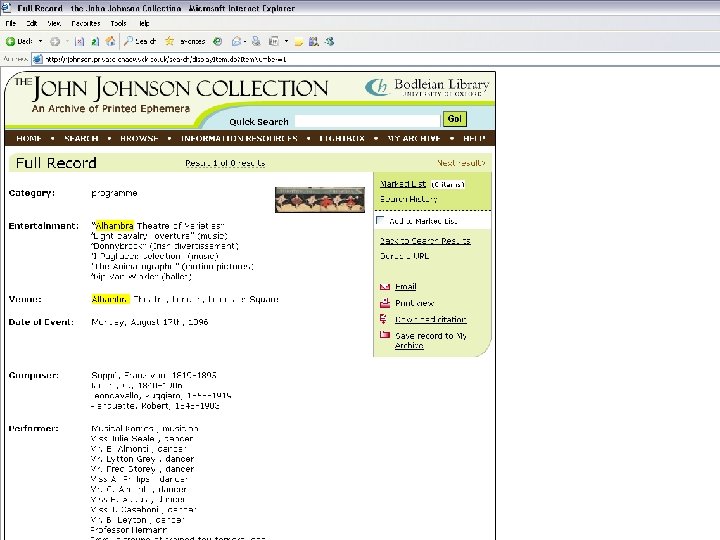The width and height of the screenshot is (720, 540).
Task: Click Back to Search Results link
Action: 425,241
